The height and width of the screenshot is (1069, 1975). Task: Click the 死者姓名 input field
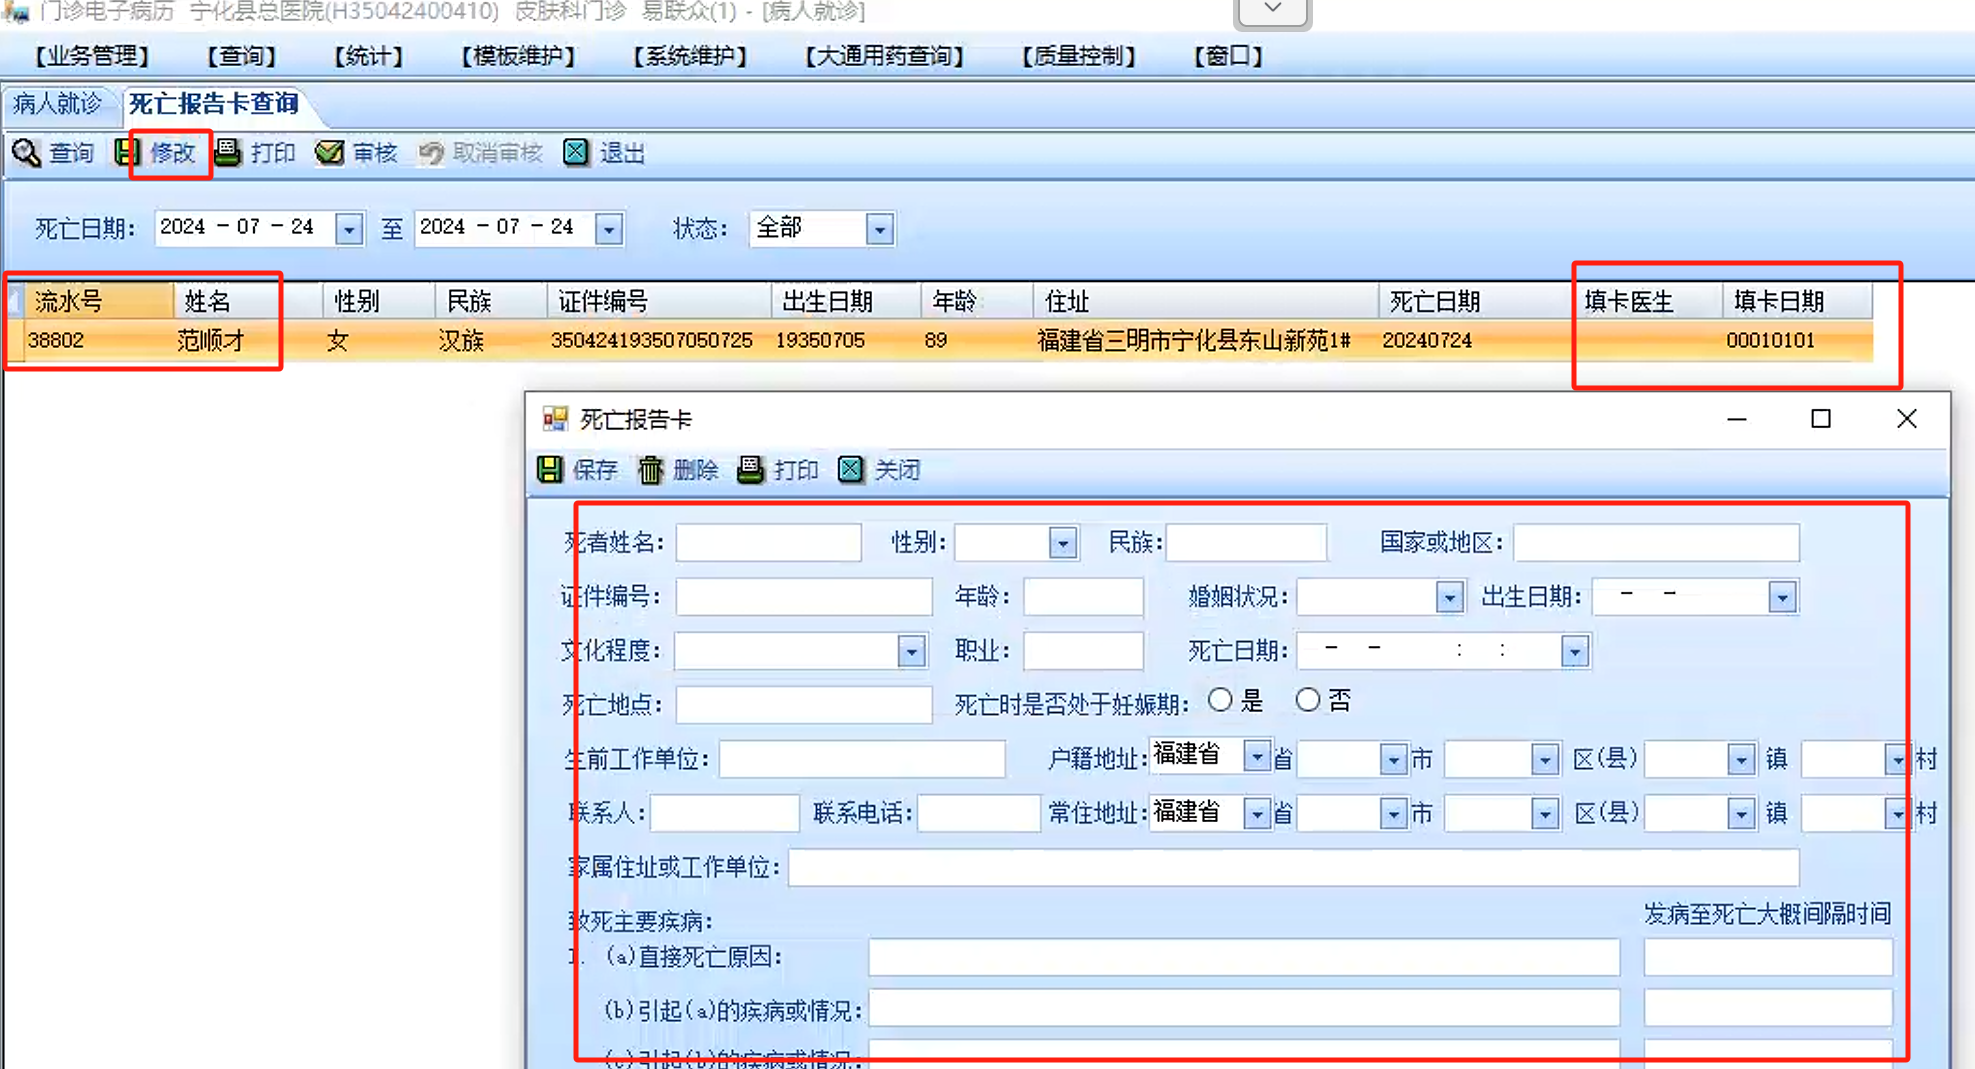(768, 543)
